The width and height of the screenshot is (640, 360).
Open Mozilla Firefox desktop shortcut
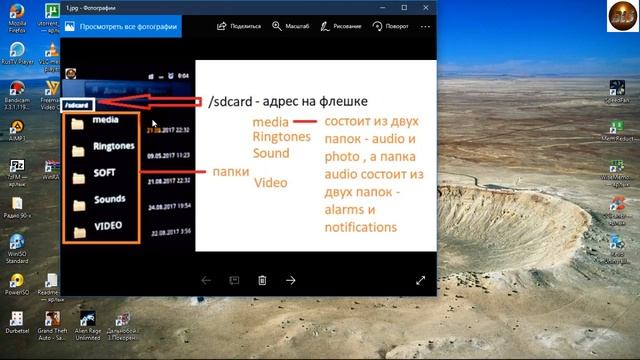17,18
